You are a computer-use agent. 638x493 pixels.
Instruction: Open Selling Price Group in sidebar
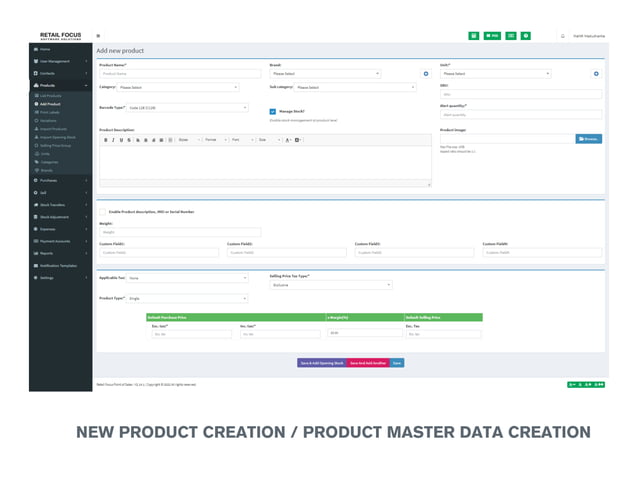tap(55, 145)
